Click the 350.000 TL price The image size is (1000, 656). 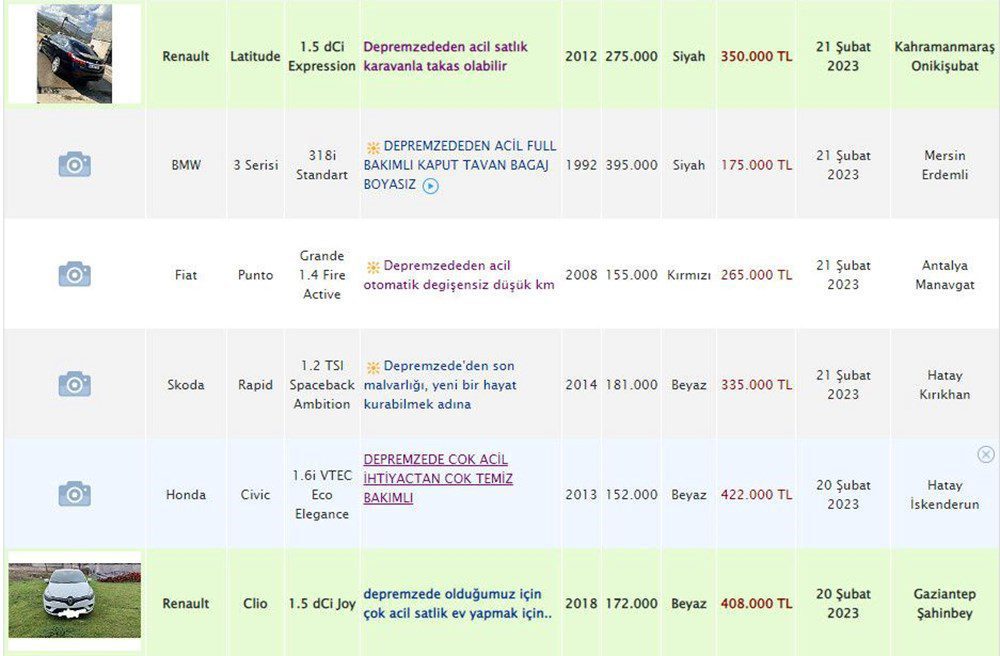pos(756,56)
